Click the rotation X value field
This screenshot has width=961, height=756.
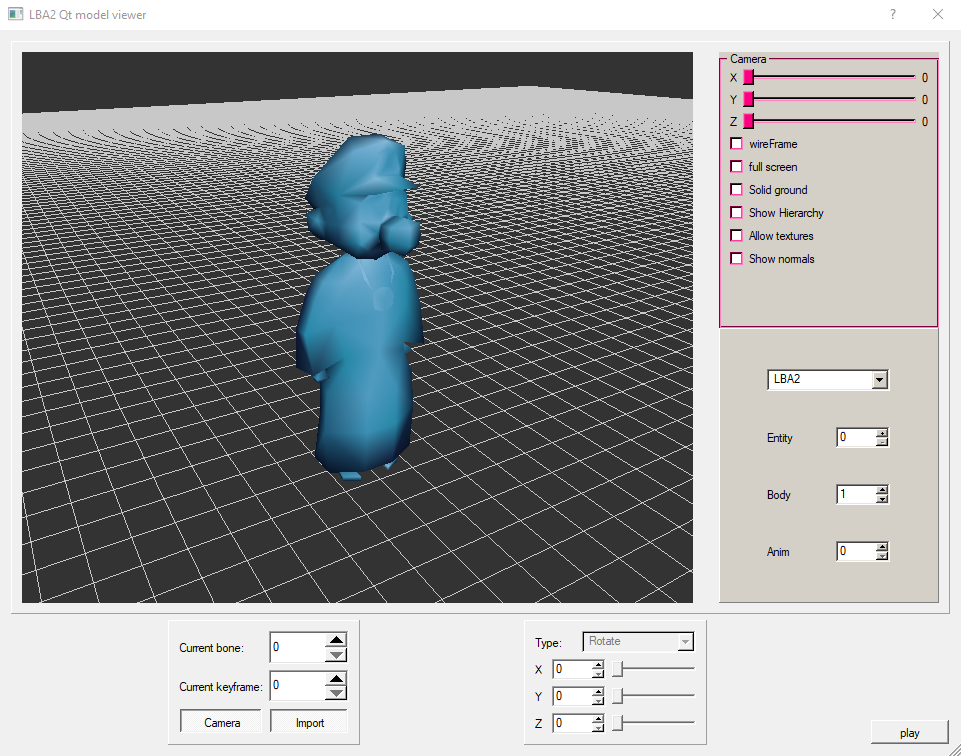(572, 669)
